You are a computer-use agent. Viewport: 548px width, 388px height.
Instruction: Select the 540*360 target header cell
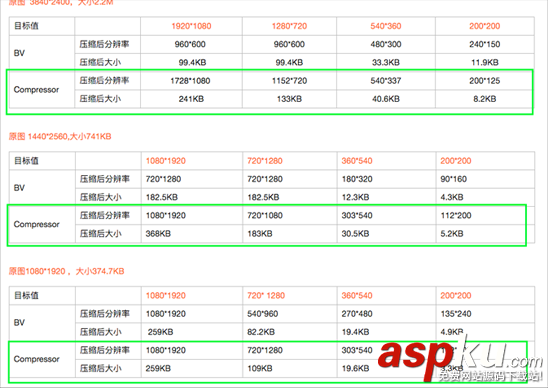click(386, 26)
